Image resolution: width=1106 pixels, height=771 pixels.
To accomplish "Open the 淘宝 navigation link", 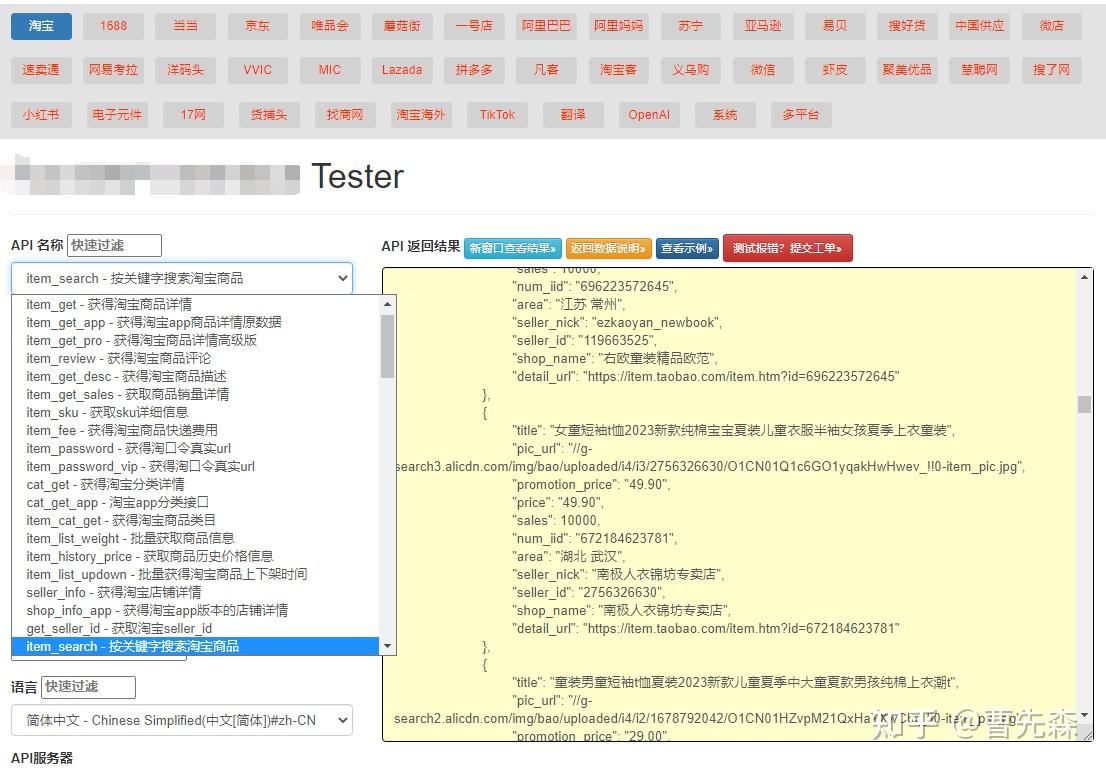I will [40, 26].
